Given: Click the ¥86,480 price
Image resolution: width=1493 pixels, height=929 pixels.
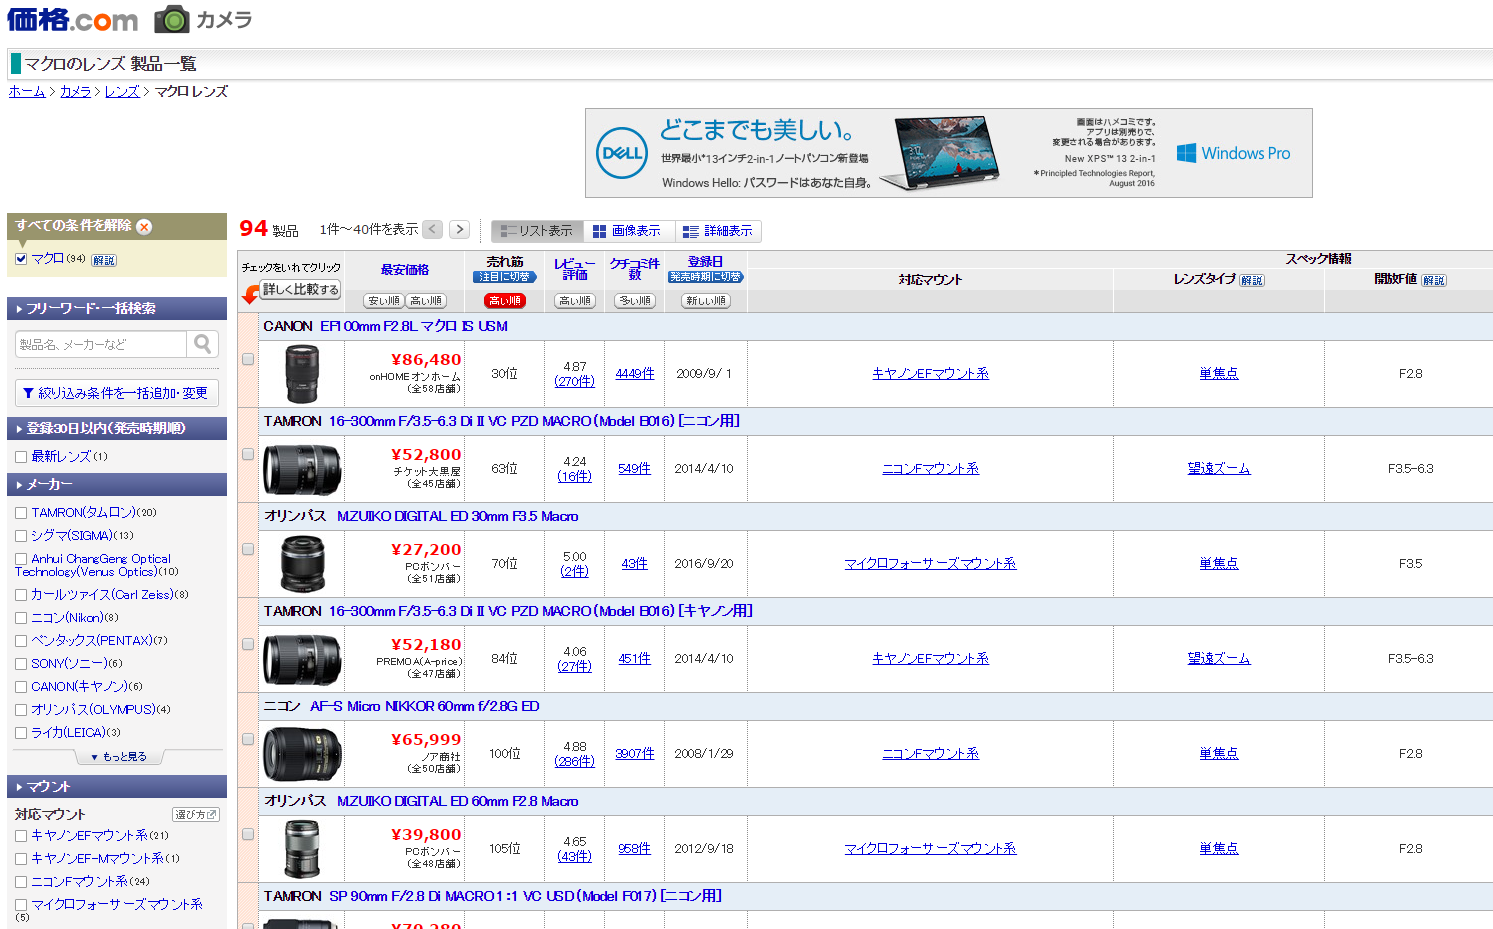Looking at the screenshot, I should point(426,360).
